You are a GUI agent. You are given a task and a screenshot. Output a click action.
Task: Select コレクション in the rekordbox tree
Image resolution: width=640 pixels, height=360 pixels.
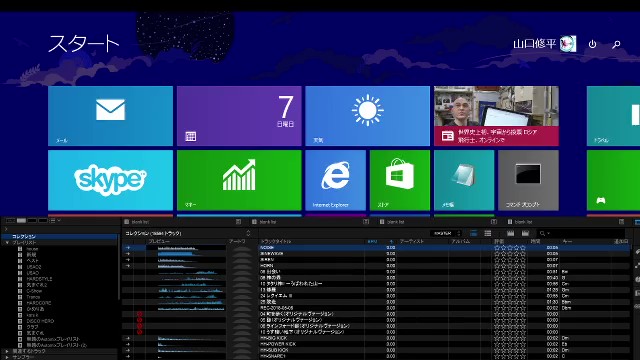click(24, 236)
